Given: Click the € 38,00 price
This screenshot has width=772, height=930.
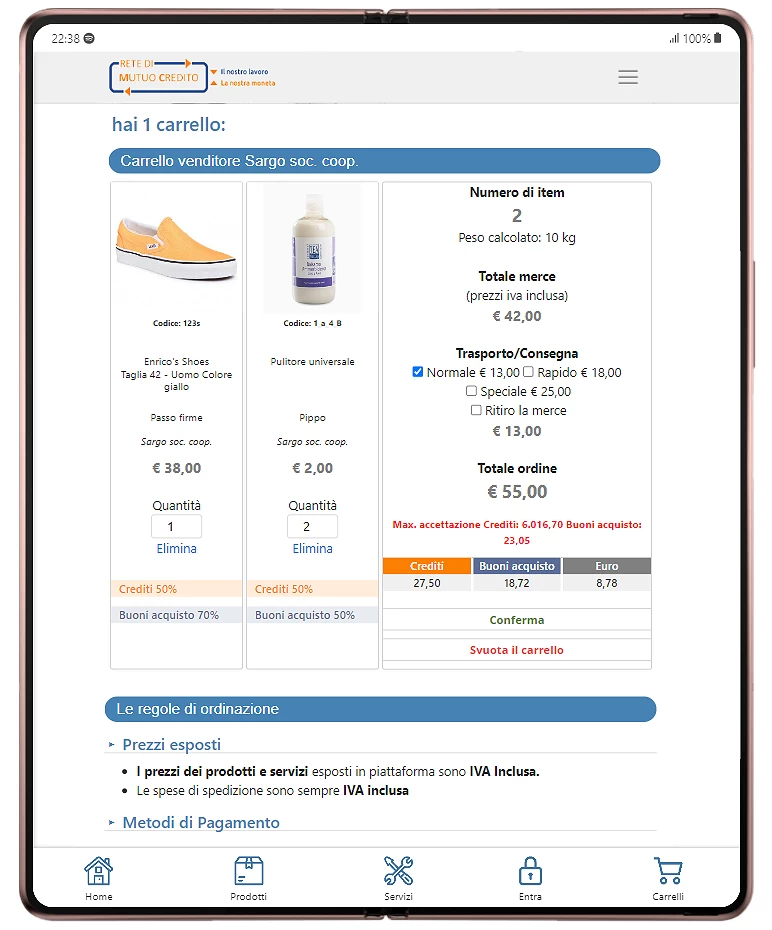Looking at the screenshot, I should coord(177,468).
